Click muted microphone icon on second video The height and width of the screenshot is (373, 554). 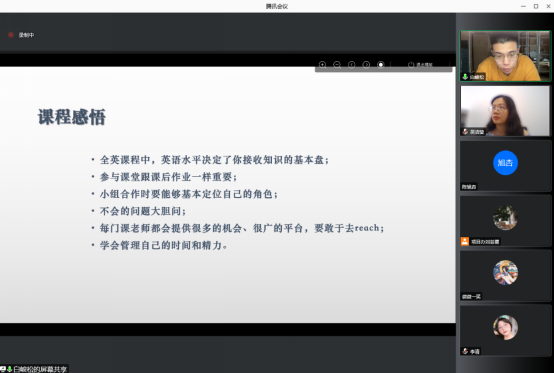click(465, 132)
